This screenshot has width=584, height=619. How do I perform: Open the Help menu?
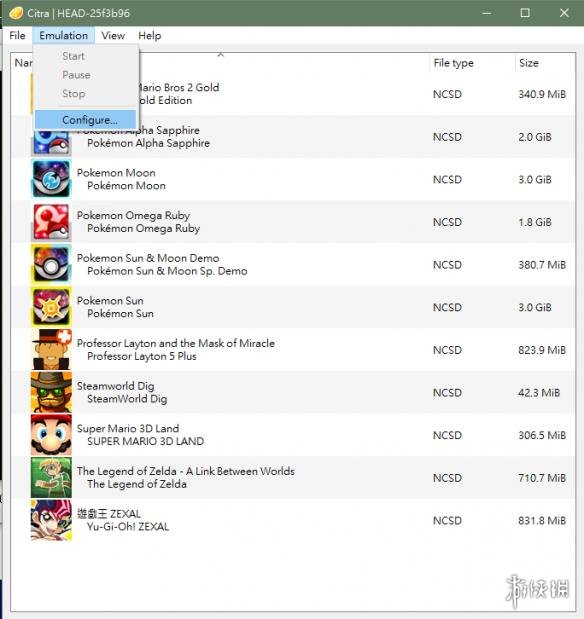click(x=150, y=36)
